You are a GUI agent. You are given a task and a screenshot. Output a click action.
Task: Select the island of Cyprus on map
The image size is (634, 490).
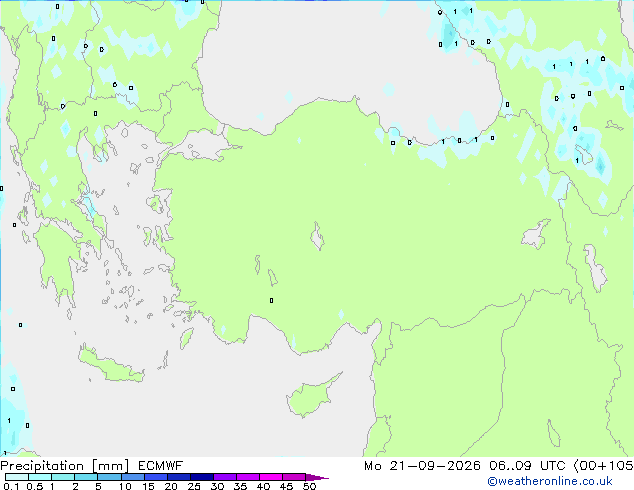[x=311, y=397]
